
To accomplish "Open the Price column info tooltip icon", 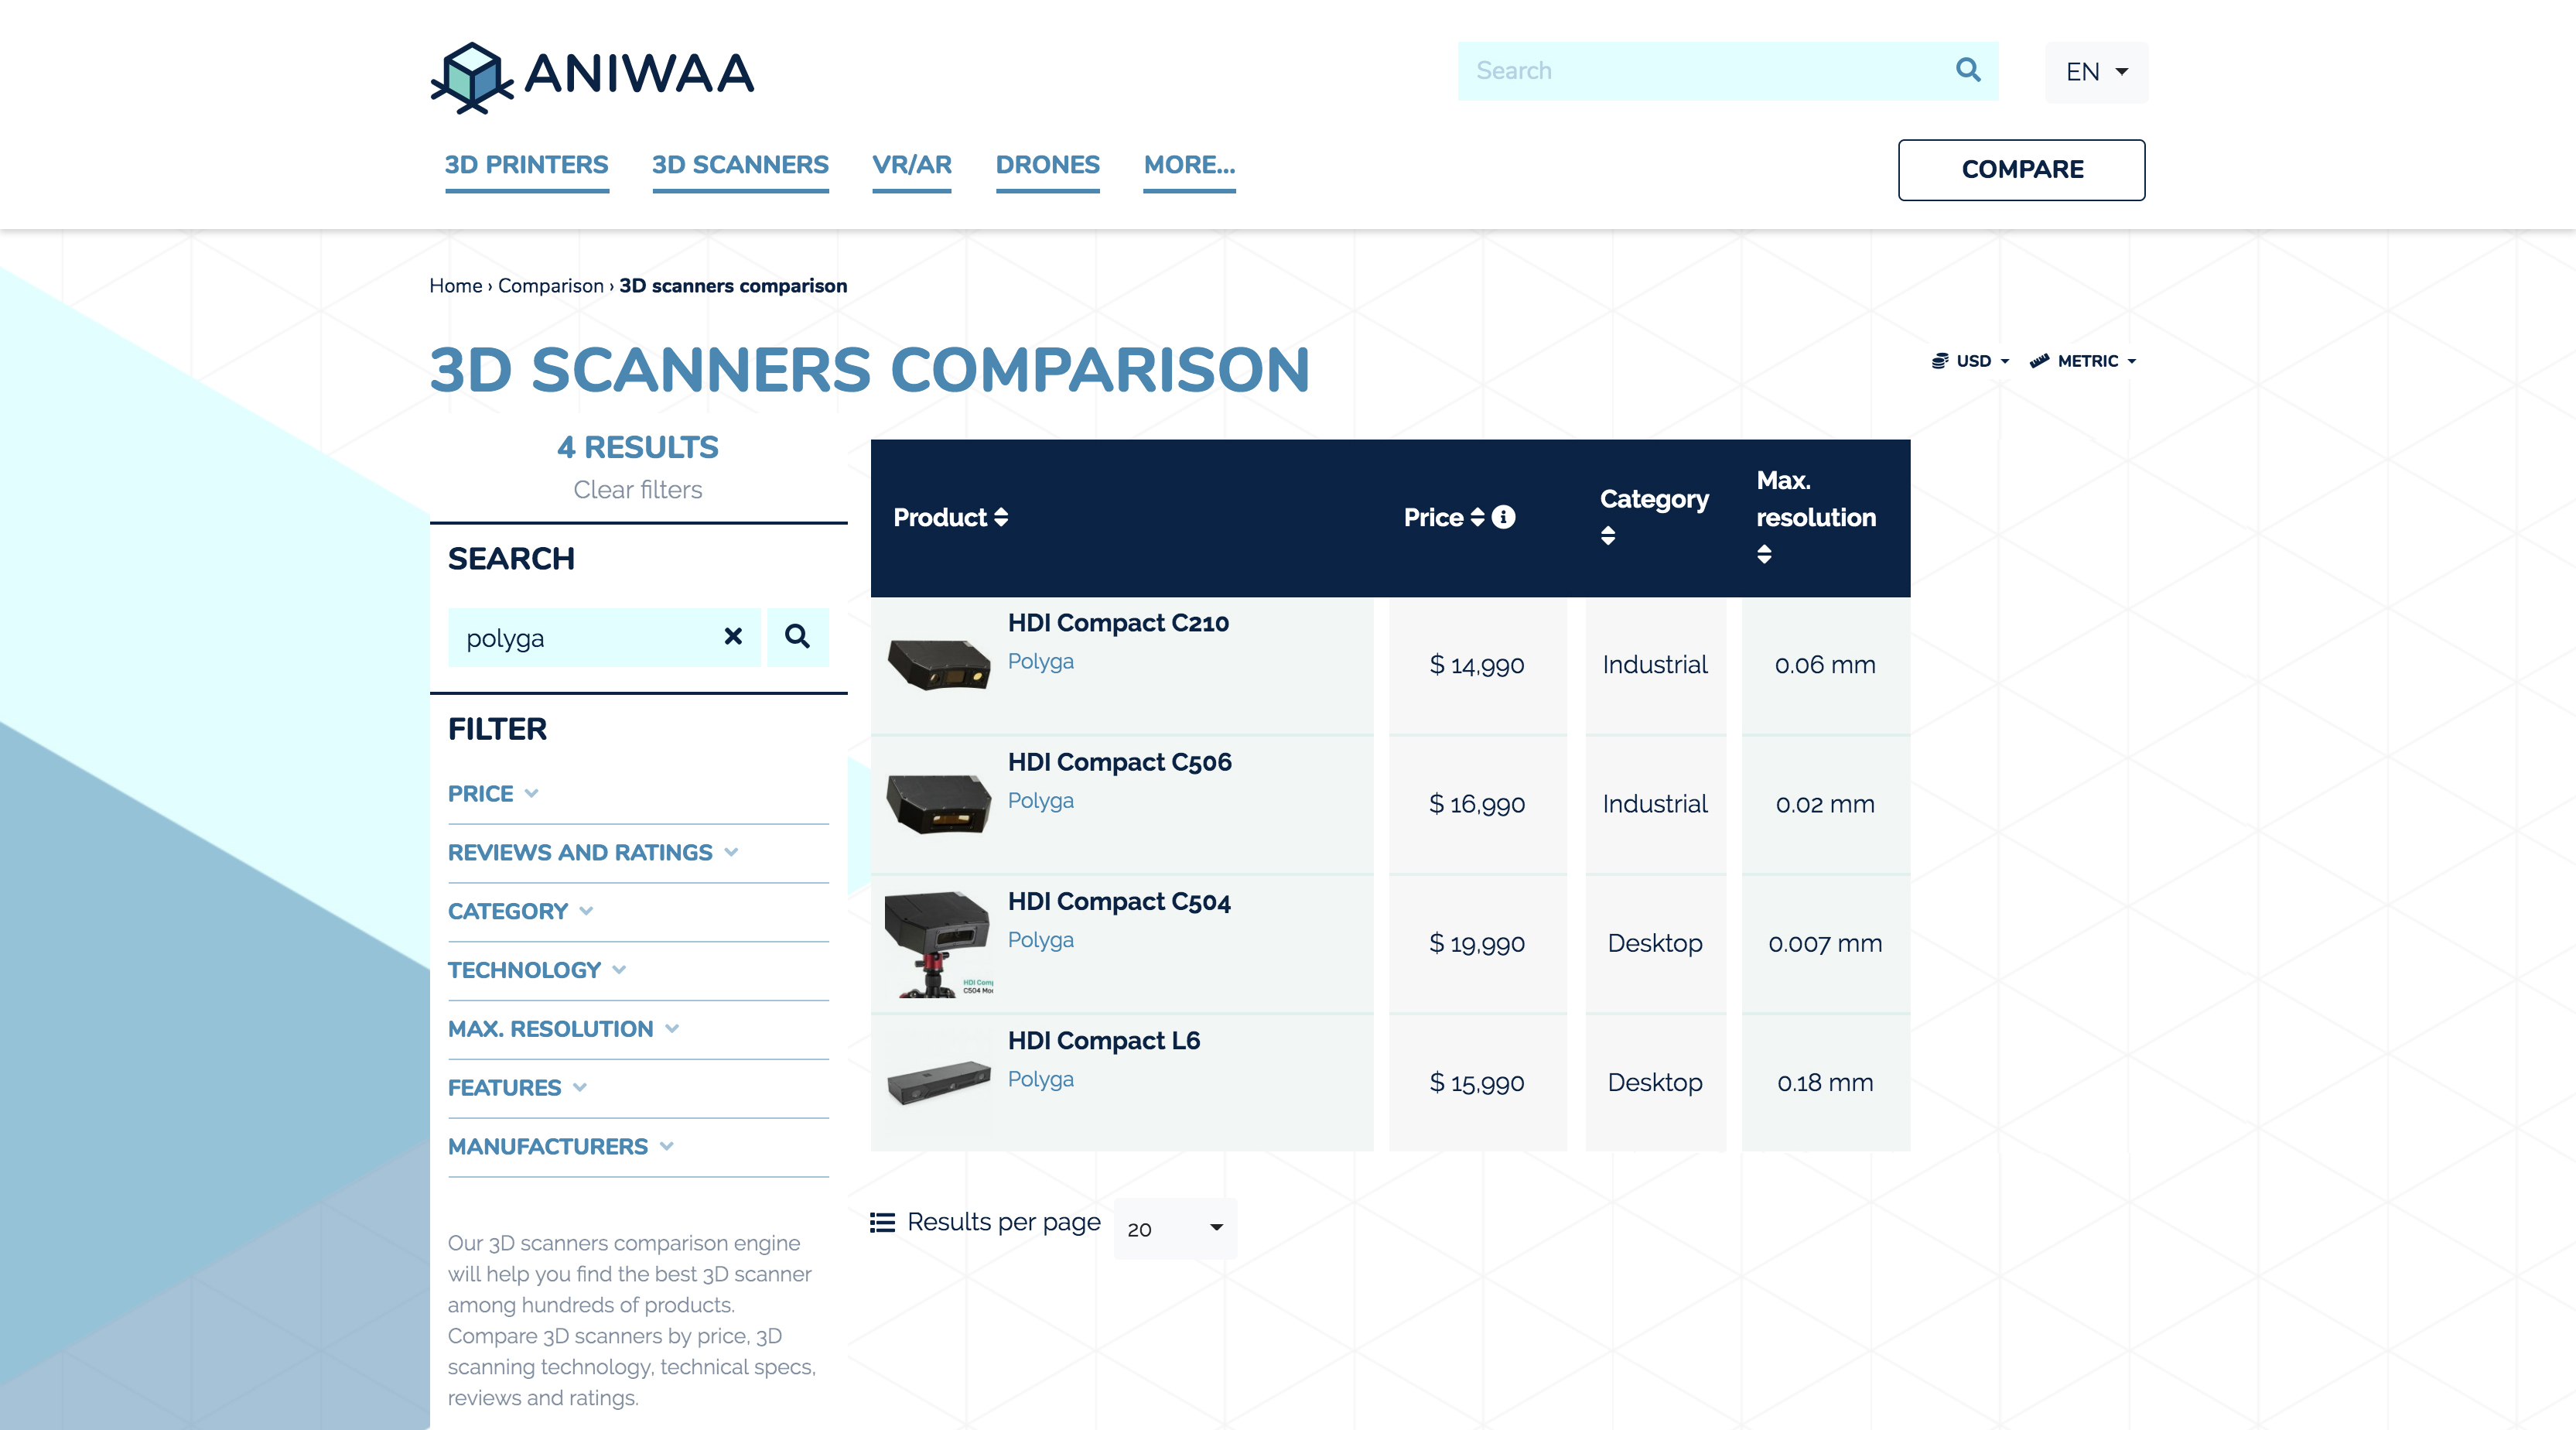I will 1502,517.
